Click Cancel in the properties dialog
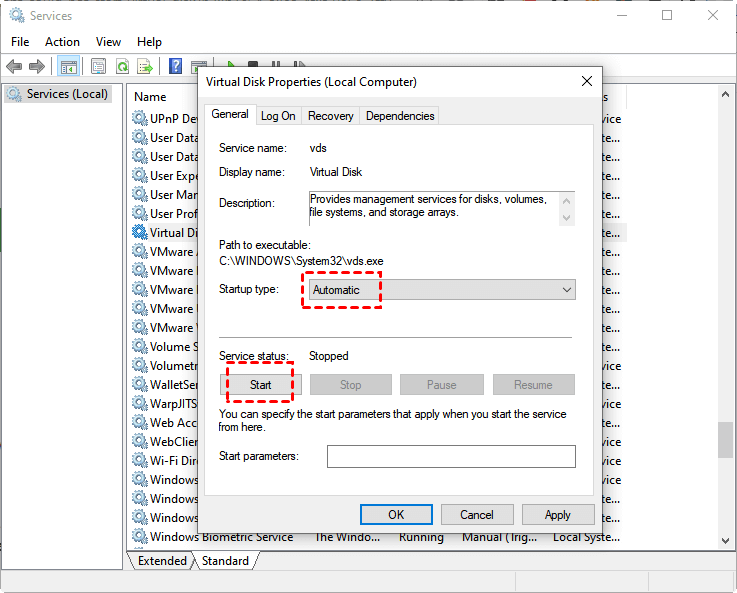737x593 pixels. [x=477, y=515]
